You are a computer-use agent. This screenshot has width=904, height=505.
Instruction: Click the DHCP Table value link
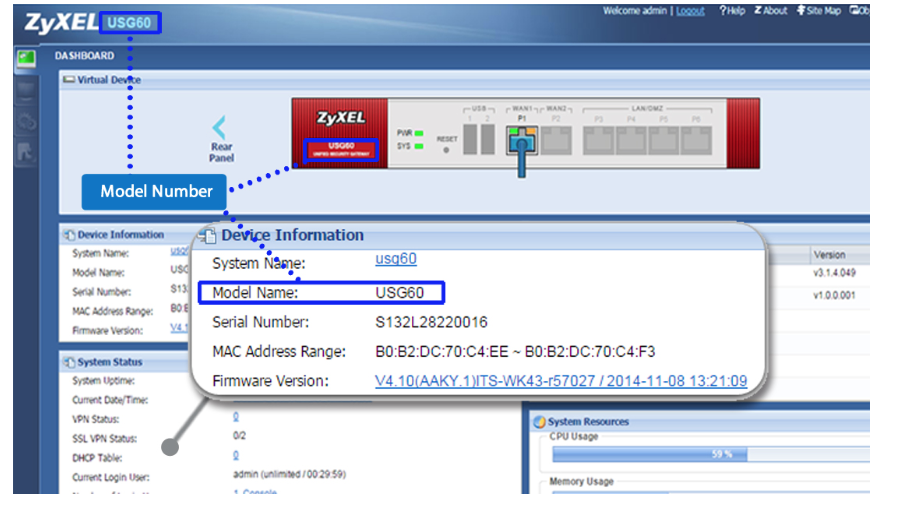[236, 455]
